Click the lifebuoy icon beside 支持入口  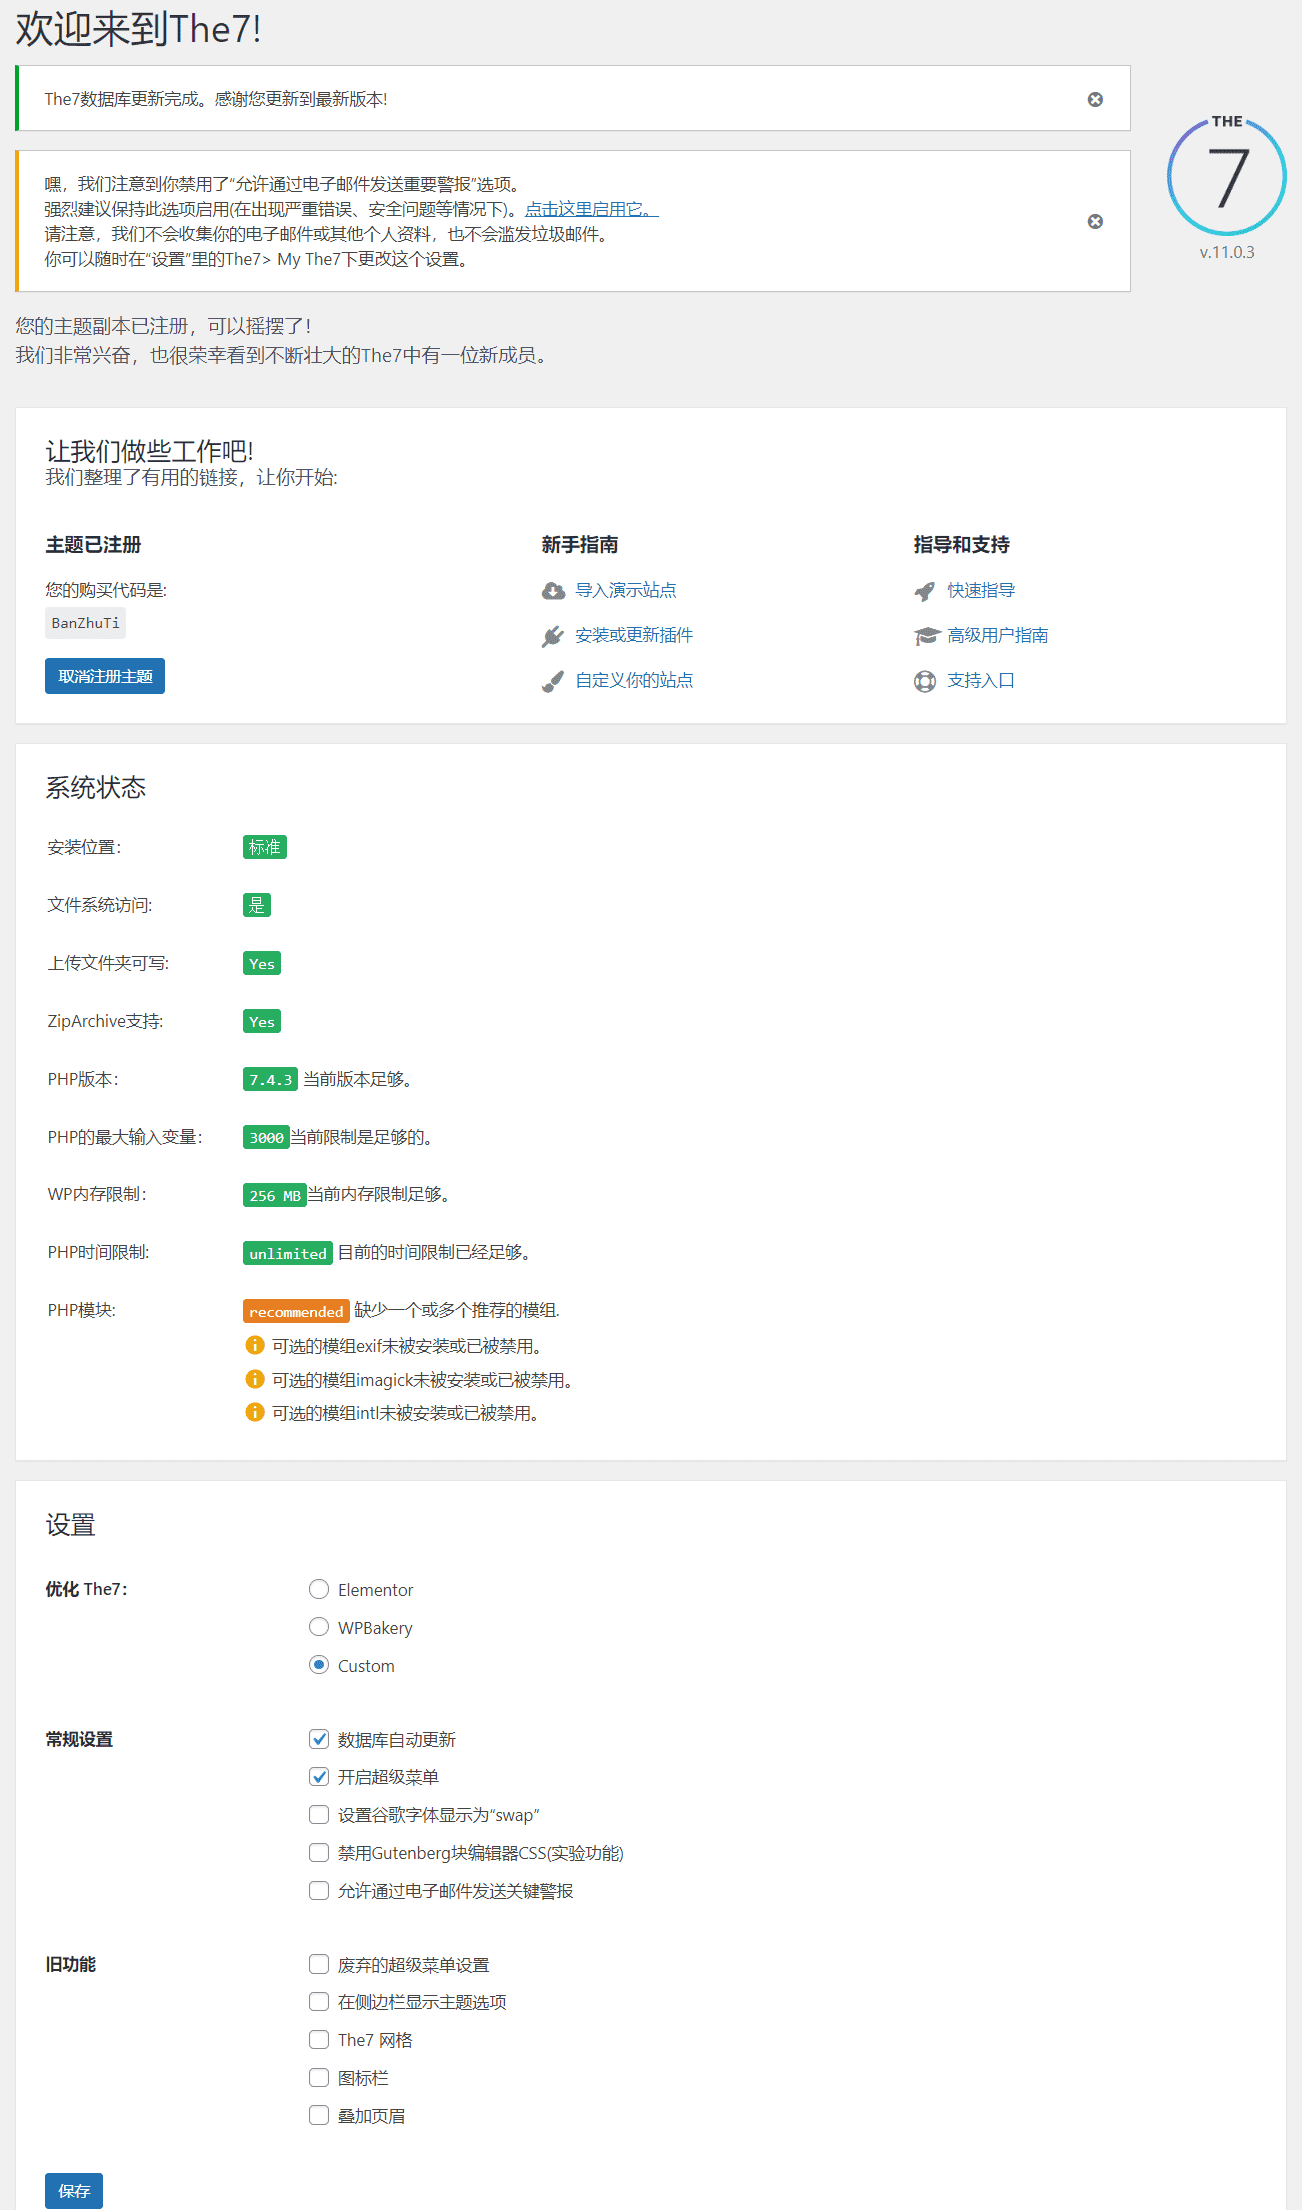click(925, 681)
